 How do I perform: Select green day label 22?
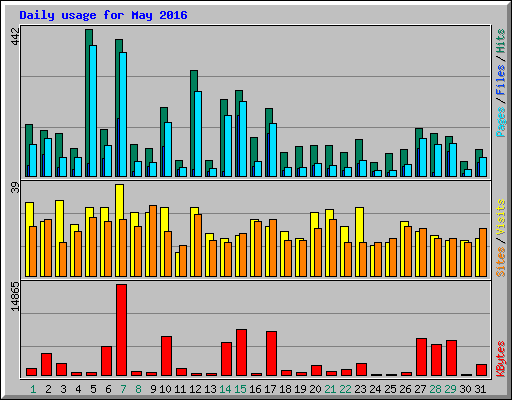point(345,389)
